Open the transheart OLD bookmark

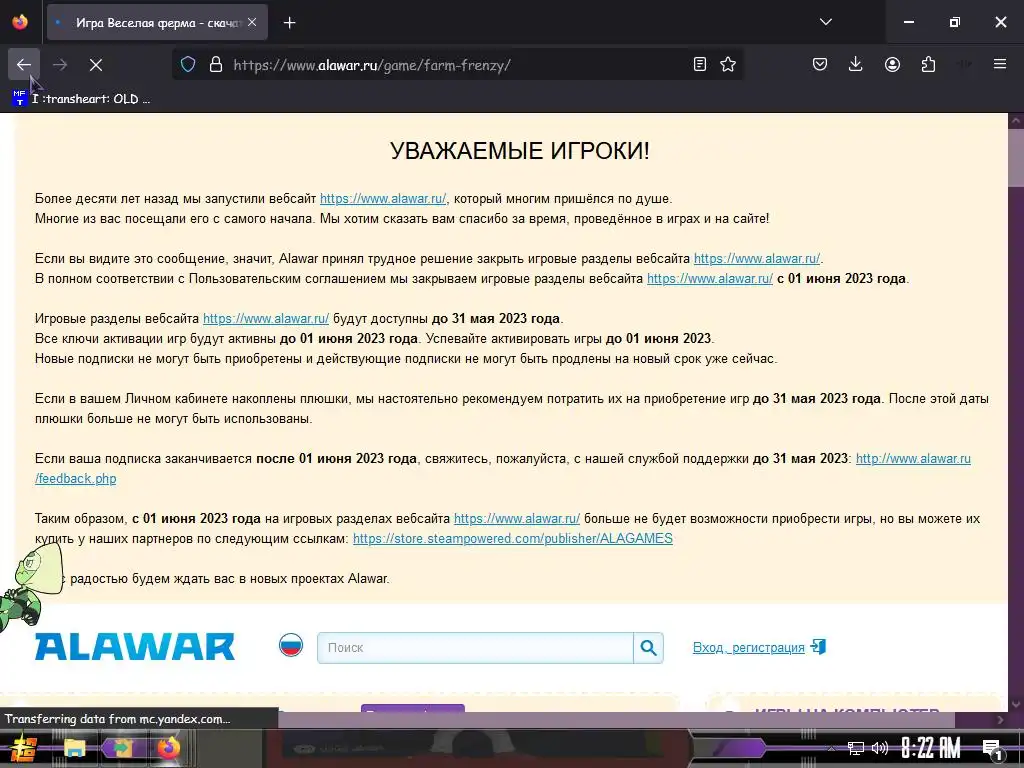pyautogui.click(x=82, y=99)
